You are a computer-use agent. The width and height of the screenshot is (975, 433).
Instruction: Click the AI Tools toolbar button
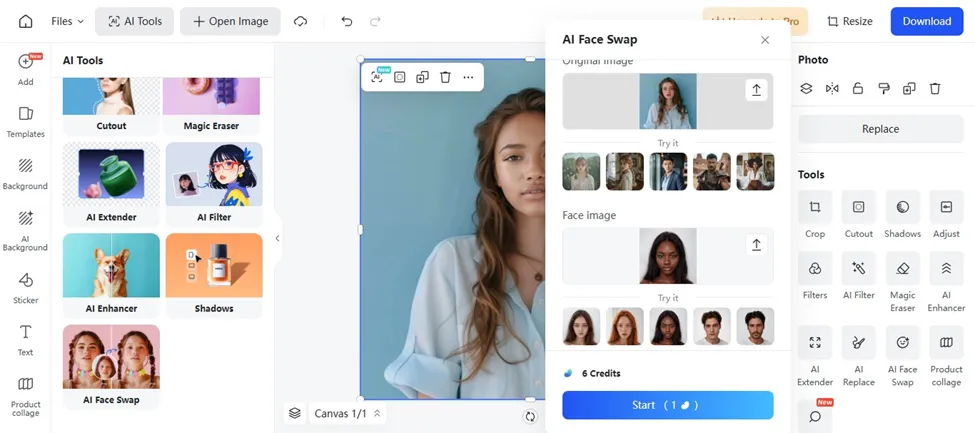point(134,21)
